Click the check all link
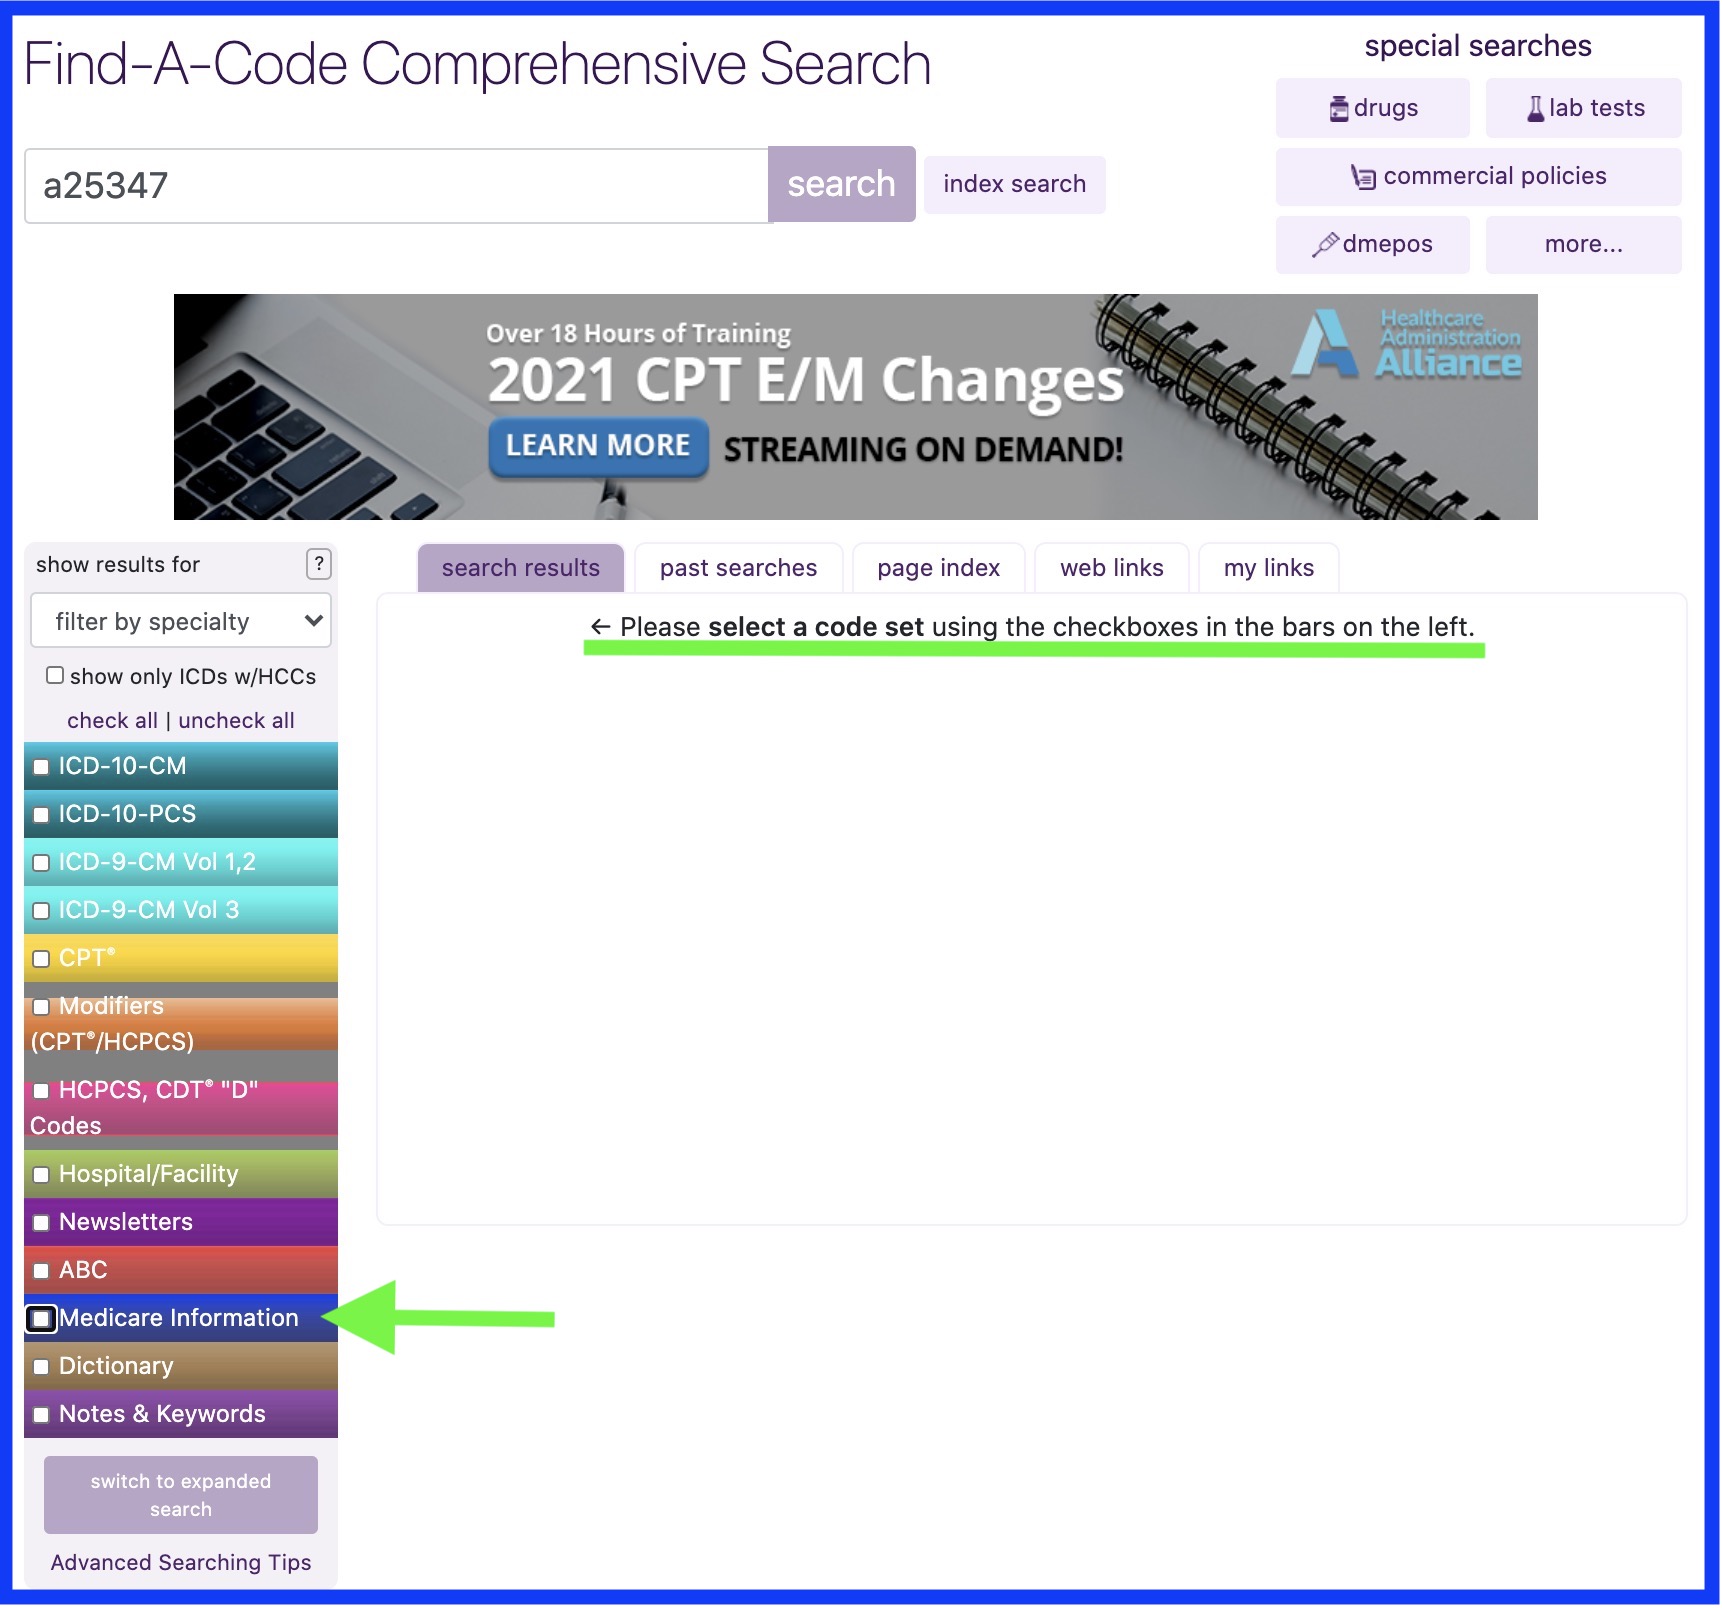Viewport: 1722px width, 1608px height. pos(112,720)
